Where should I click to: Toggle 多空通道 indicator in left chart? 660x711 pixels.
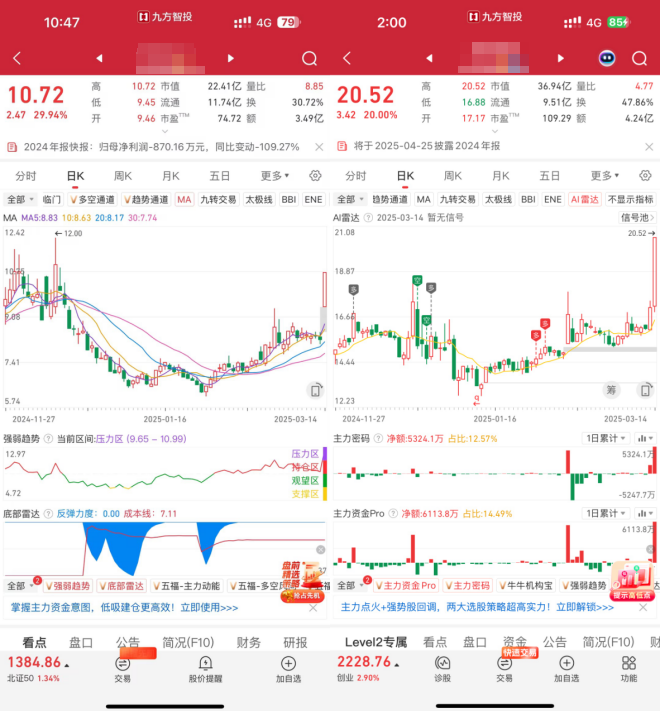92,200
